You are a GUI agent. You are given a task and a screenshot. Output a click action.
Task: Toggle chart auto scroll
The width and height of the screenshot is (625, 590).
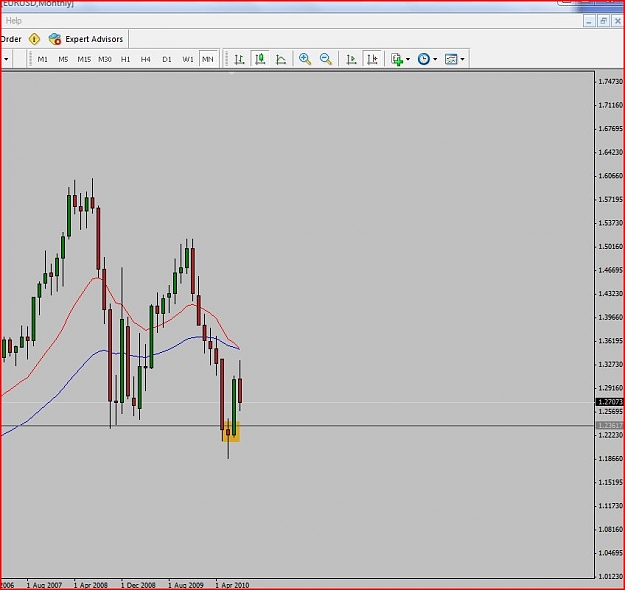351,59
